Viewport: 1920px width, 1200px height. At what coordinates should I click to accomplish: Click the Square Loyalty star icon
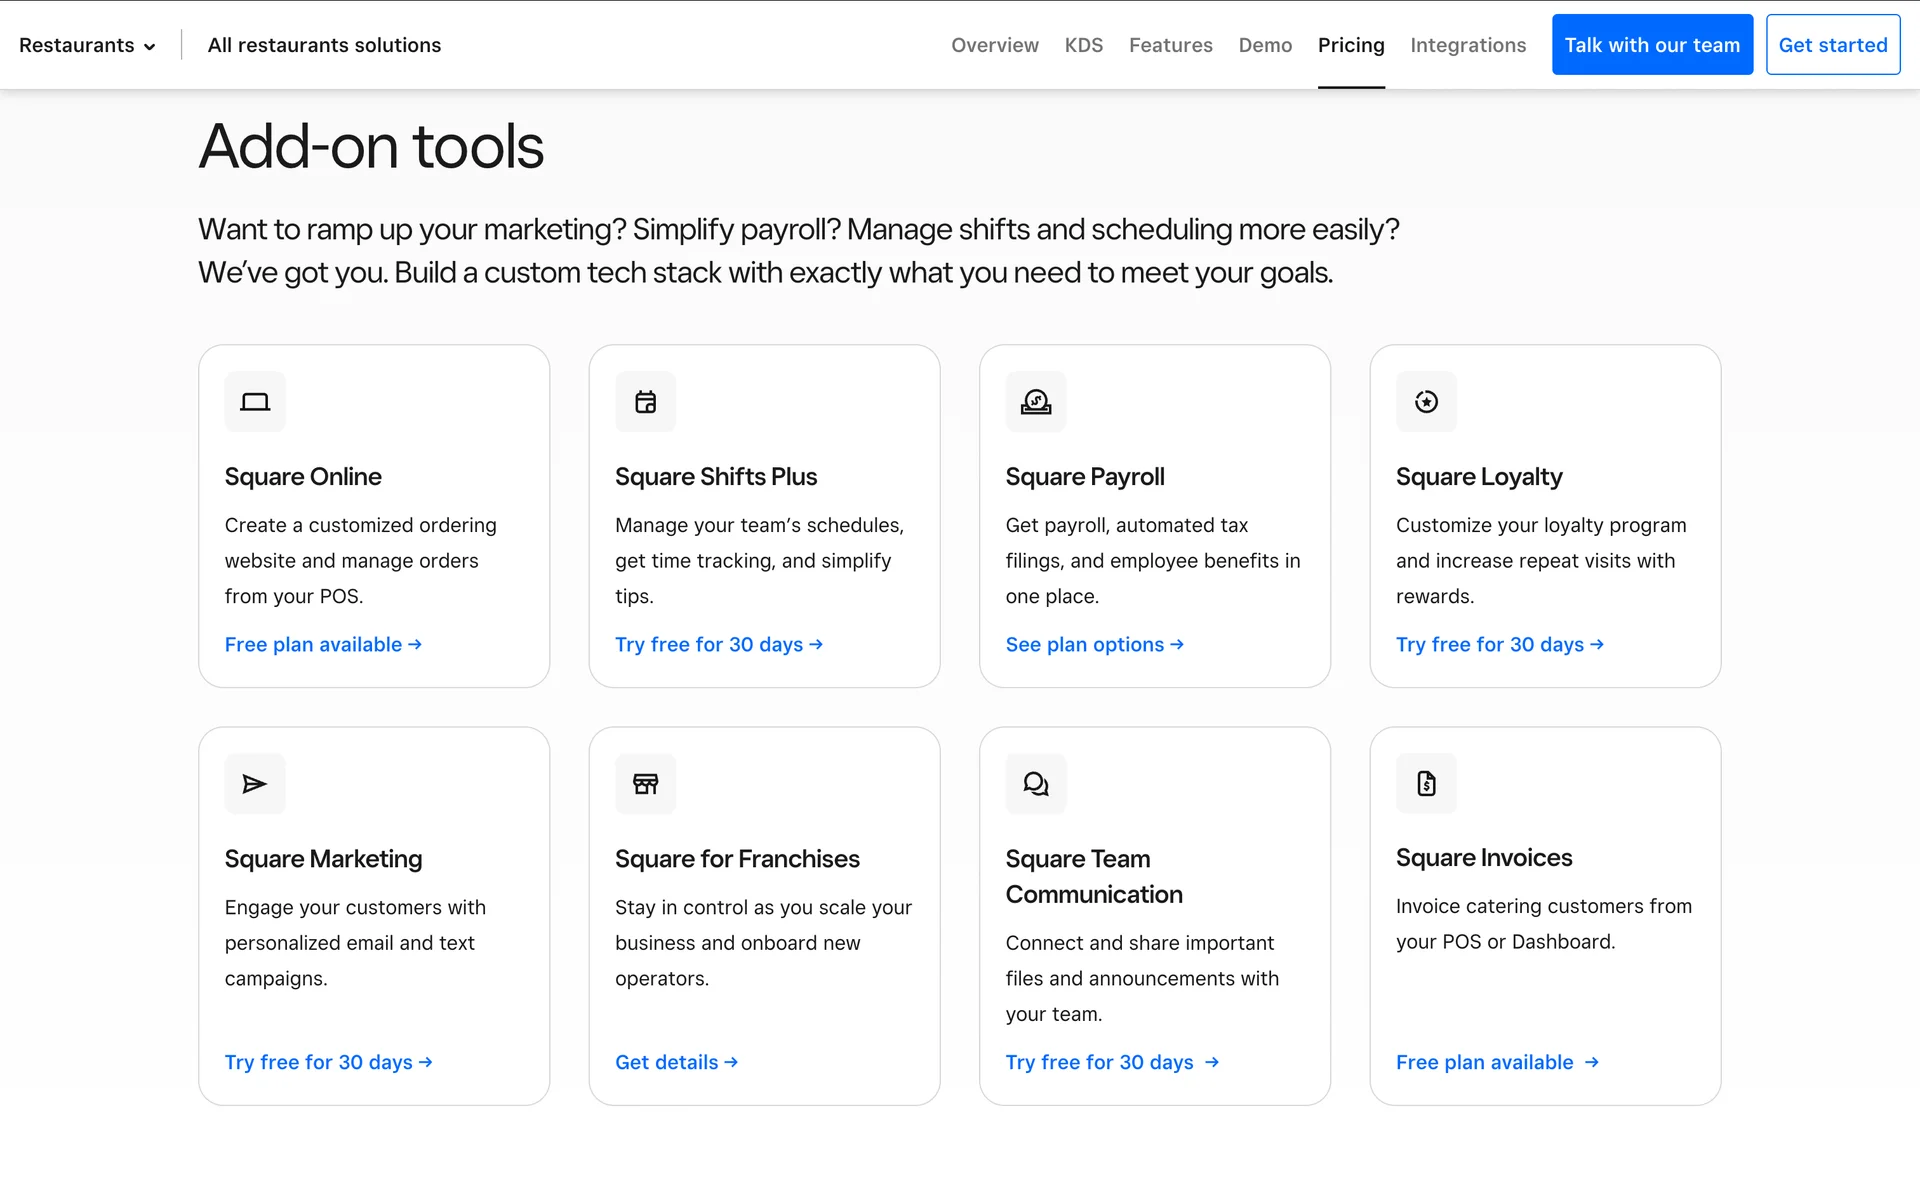click(1426, 402)
